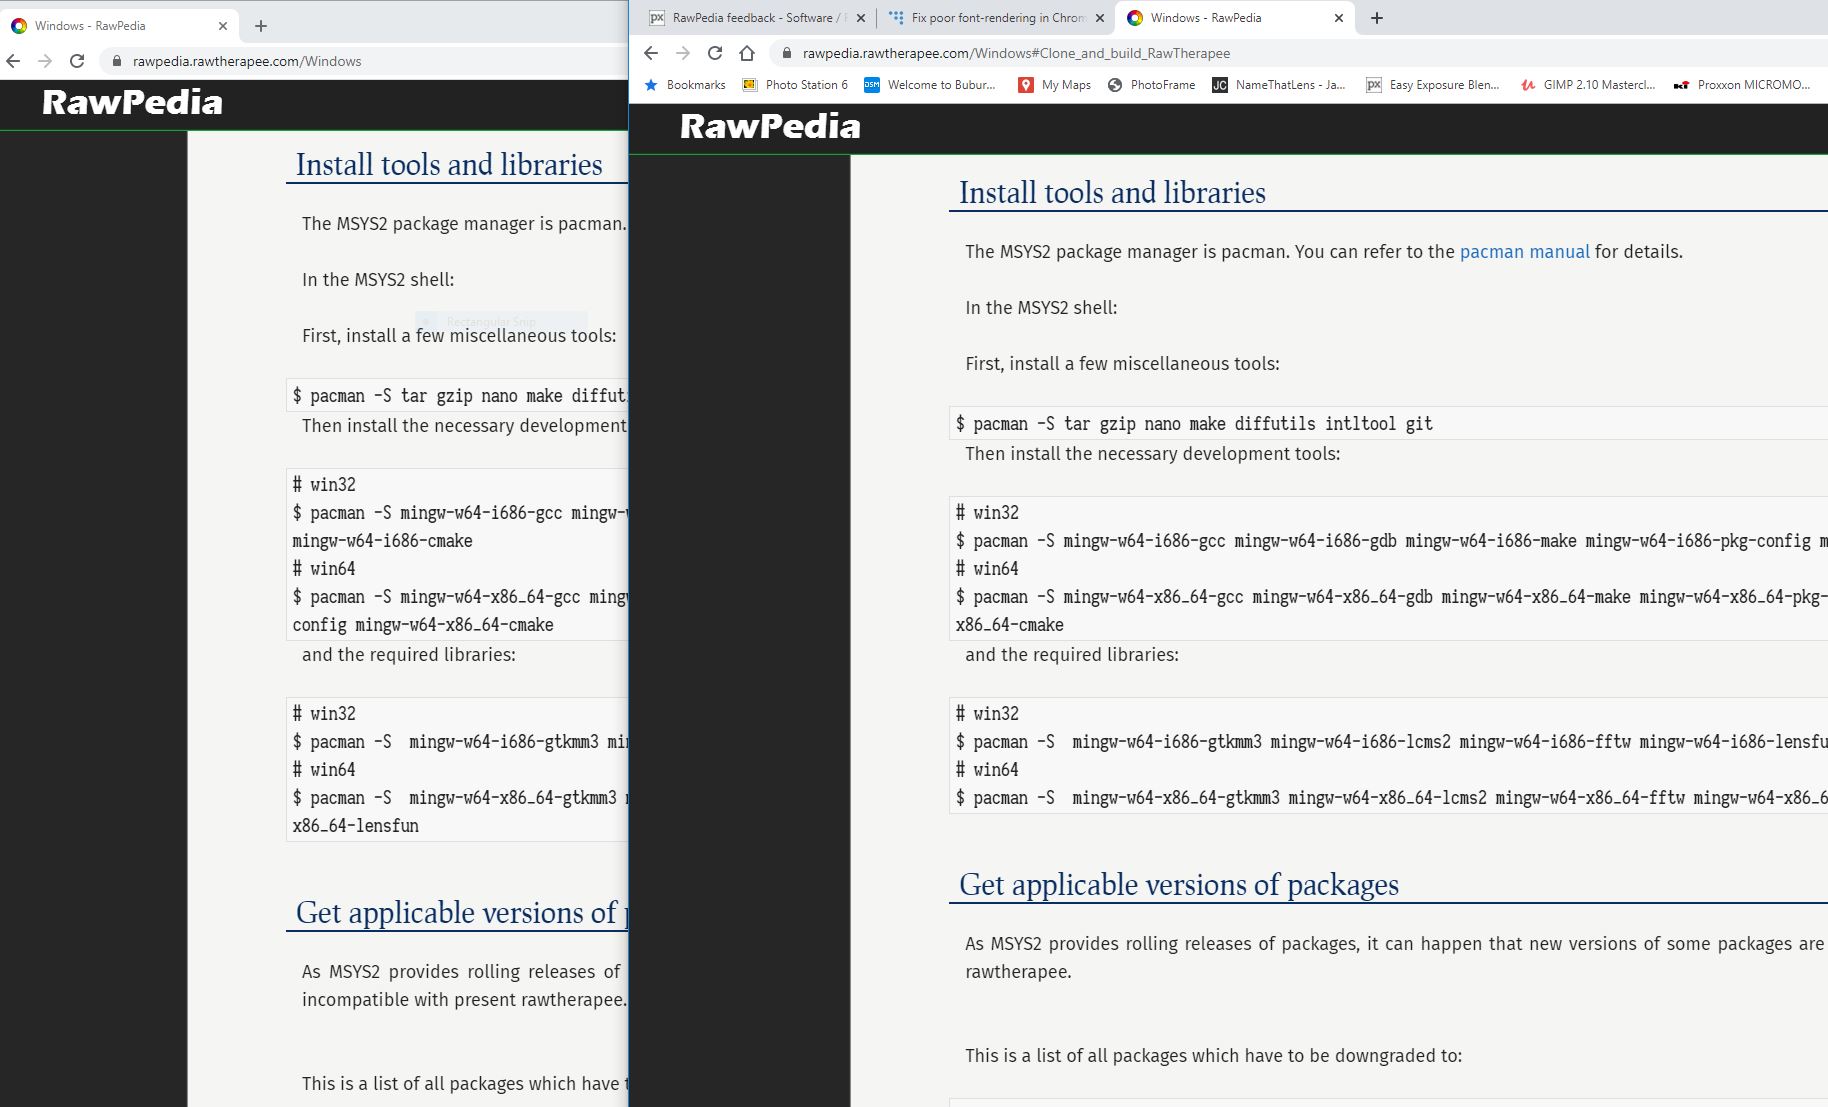
Task: Click Get applicable versions of packages heading
Action: [1179, 884]
